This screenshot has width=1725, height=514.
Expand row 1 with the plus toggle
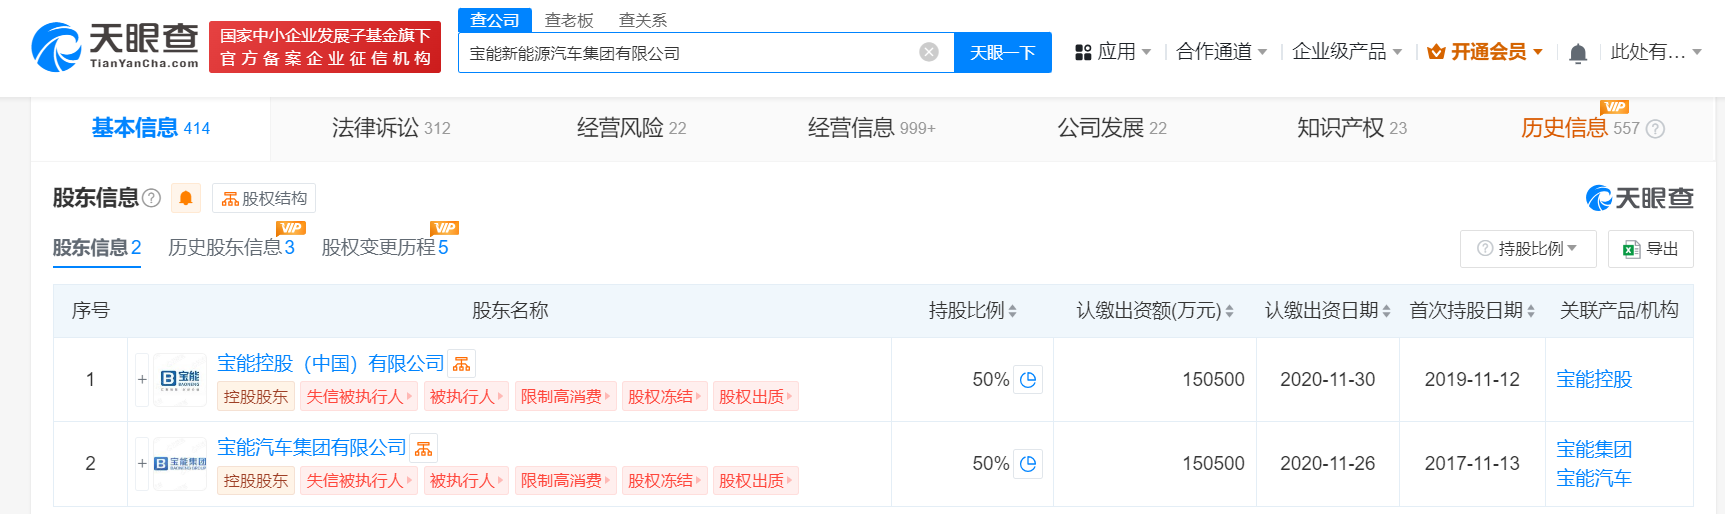point(142,380)
